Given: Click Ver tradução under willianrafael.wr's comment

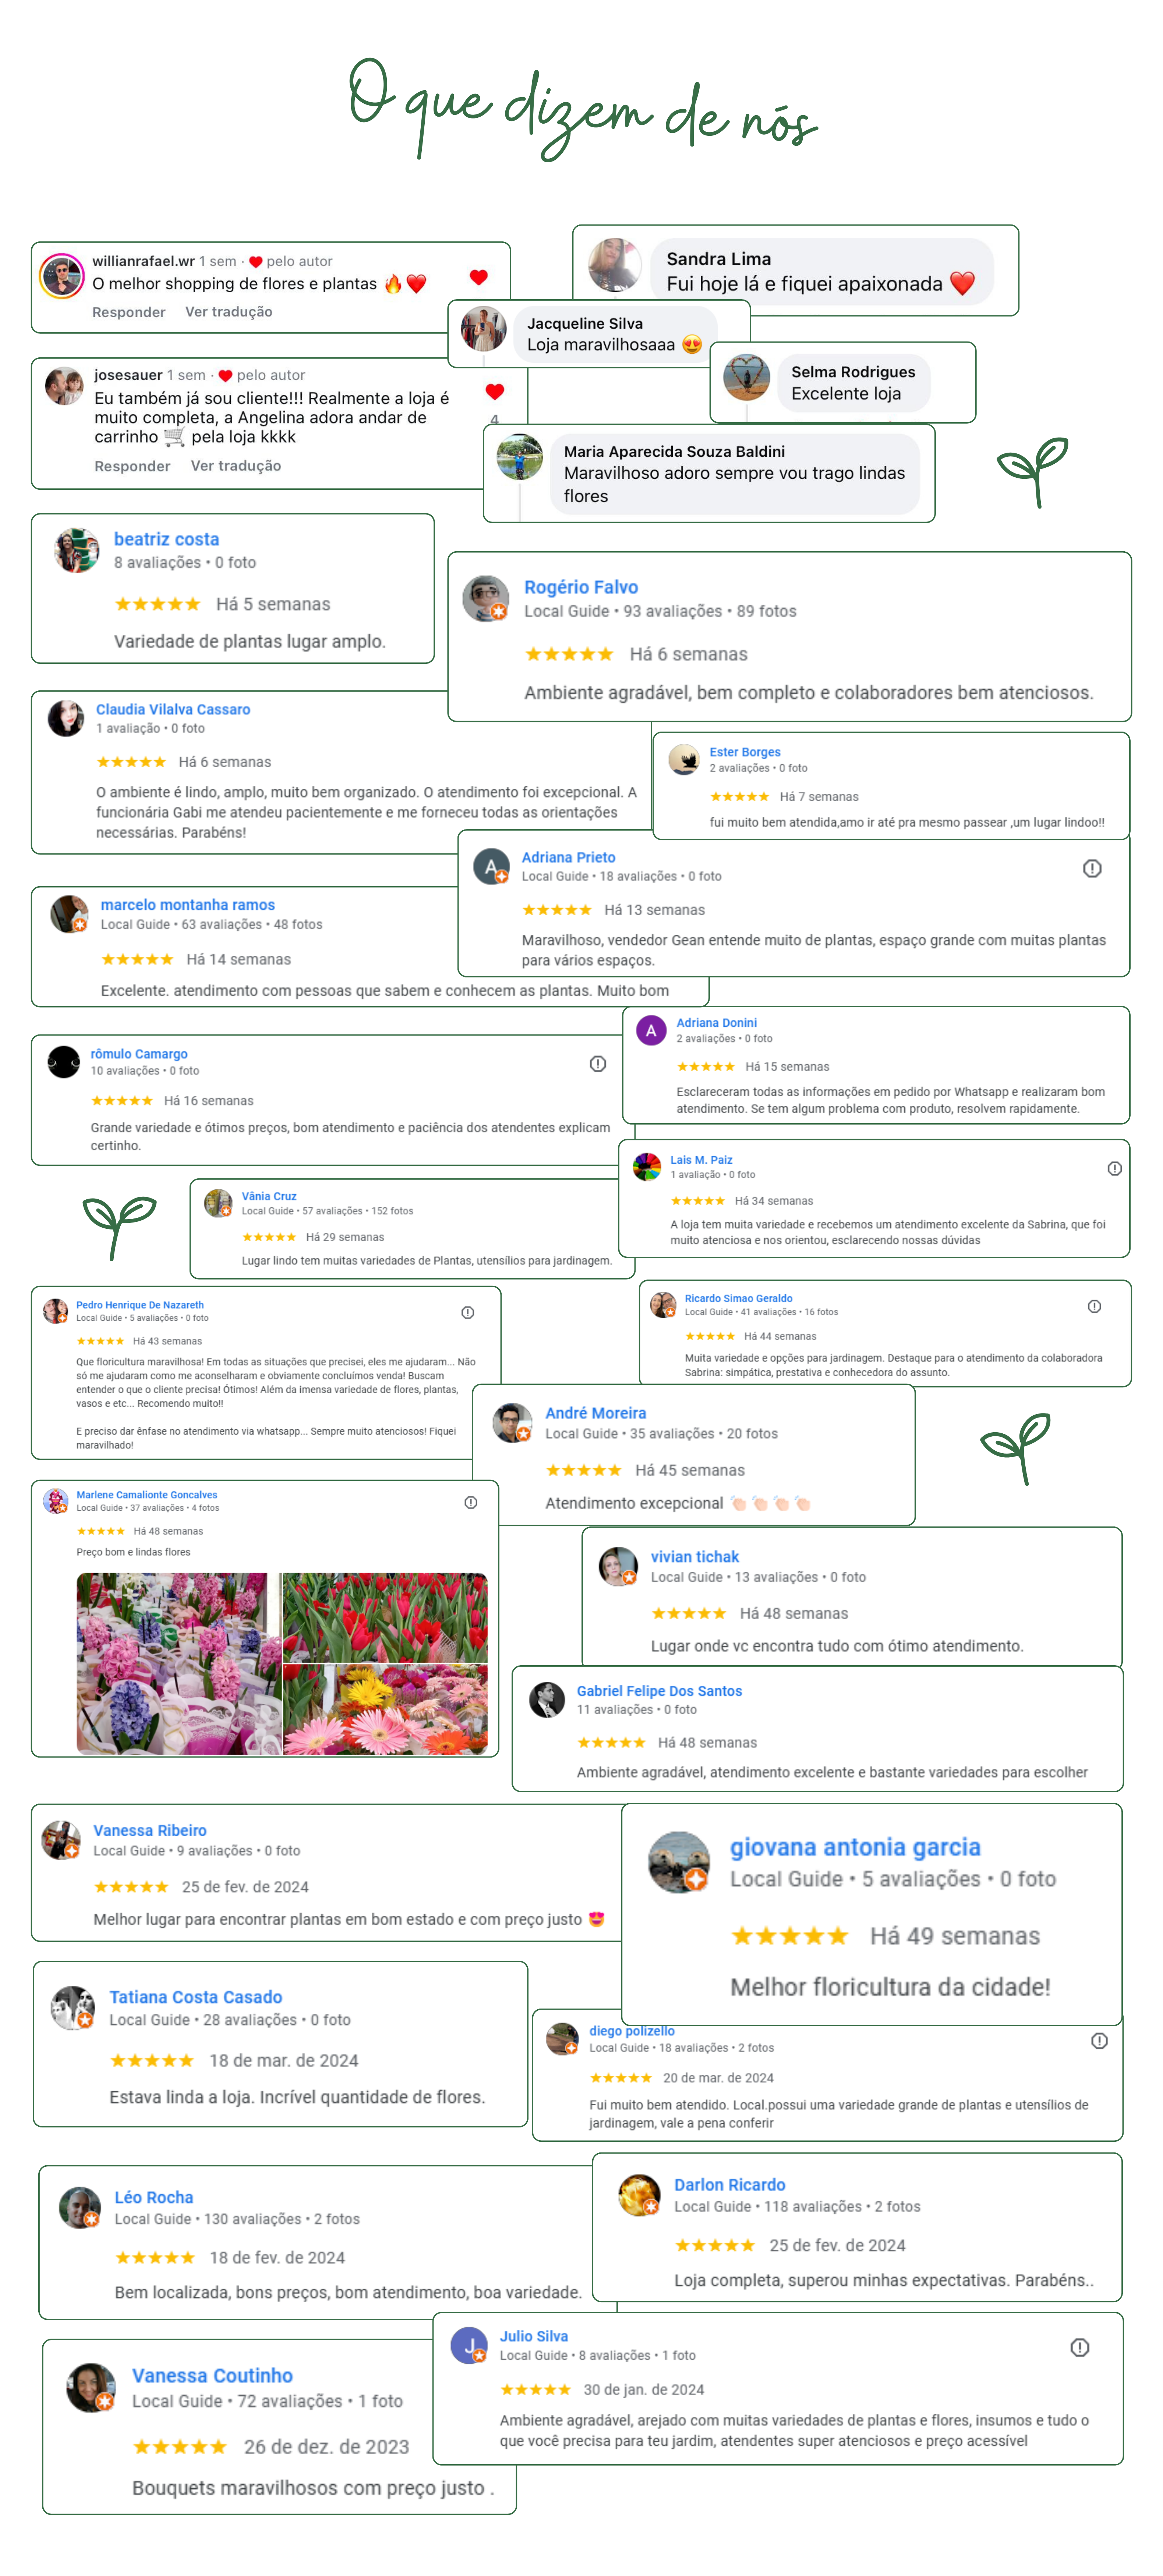Looking at the screenshot, I should [229, 312].
